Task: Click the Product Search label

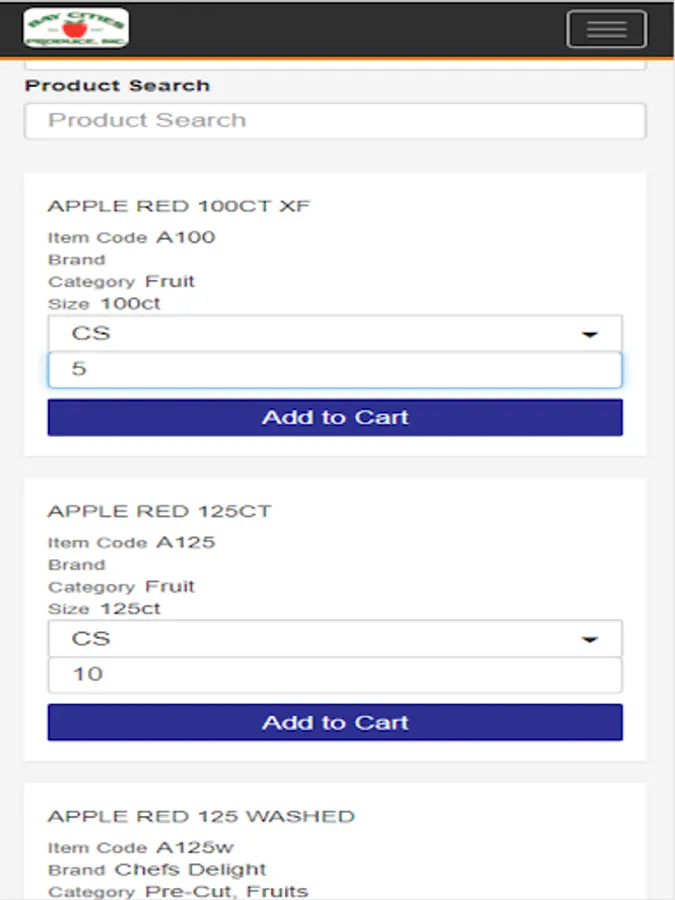Action: click(x=117, y=86)
